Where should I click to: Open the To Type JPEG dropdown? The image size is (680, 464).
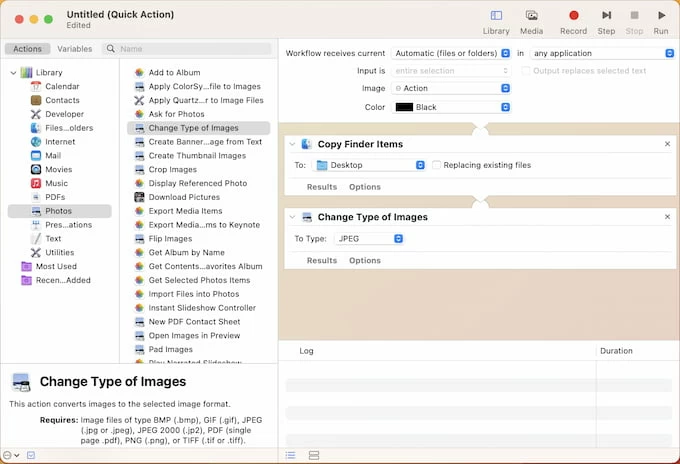[369, 239]
